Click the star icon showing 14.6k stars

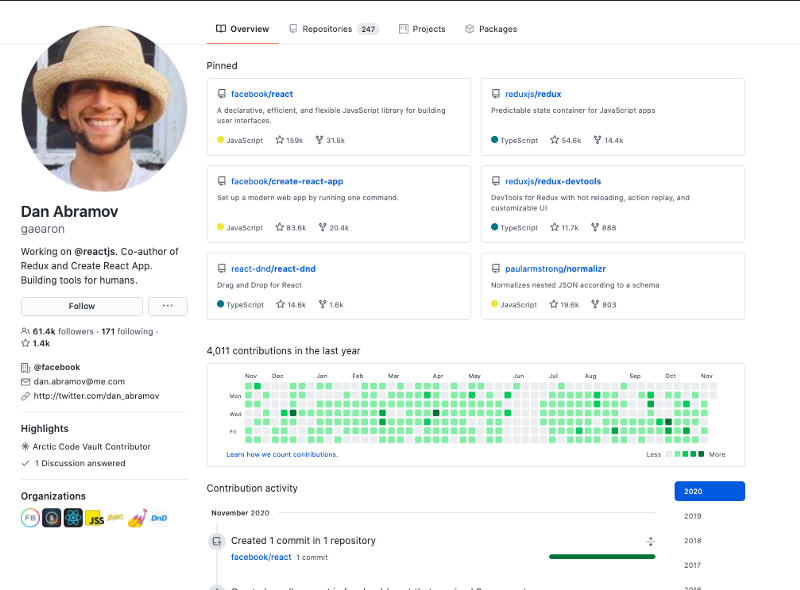coord(281,304)
